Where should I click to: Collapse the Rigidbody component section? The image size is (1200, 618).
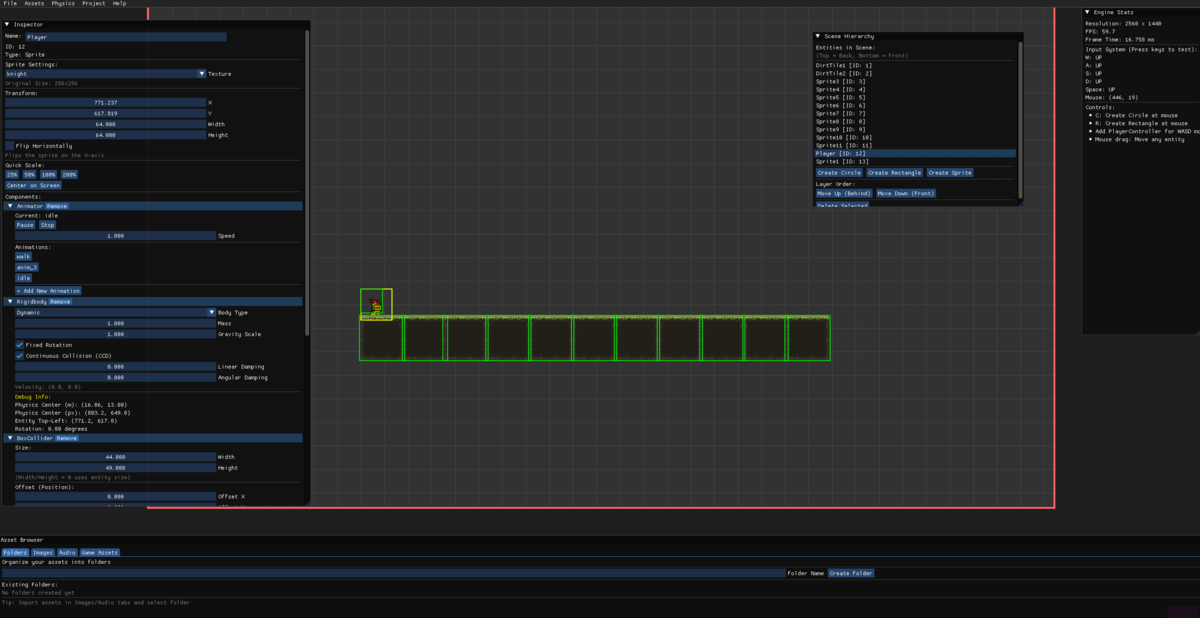[x=10, y=301]
